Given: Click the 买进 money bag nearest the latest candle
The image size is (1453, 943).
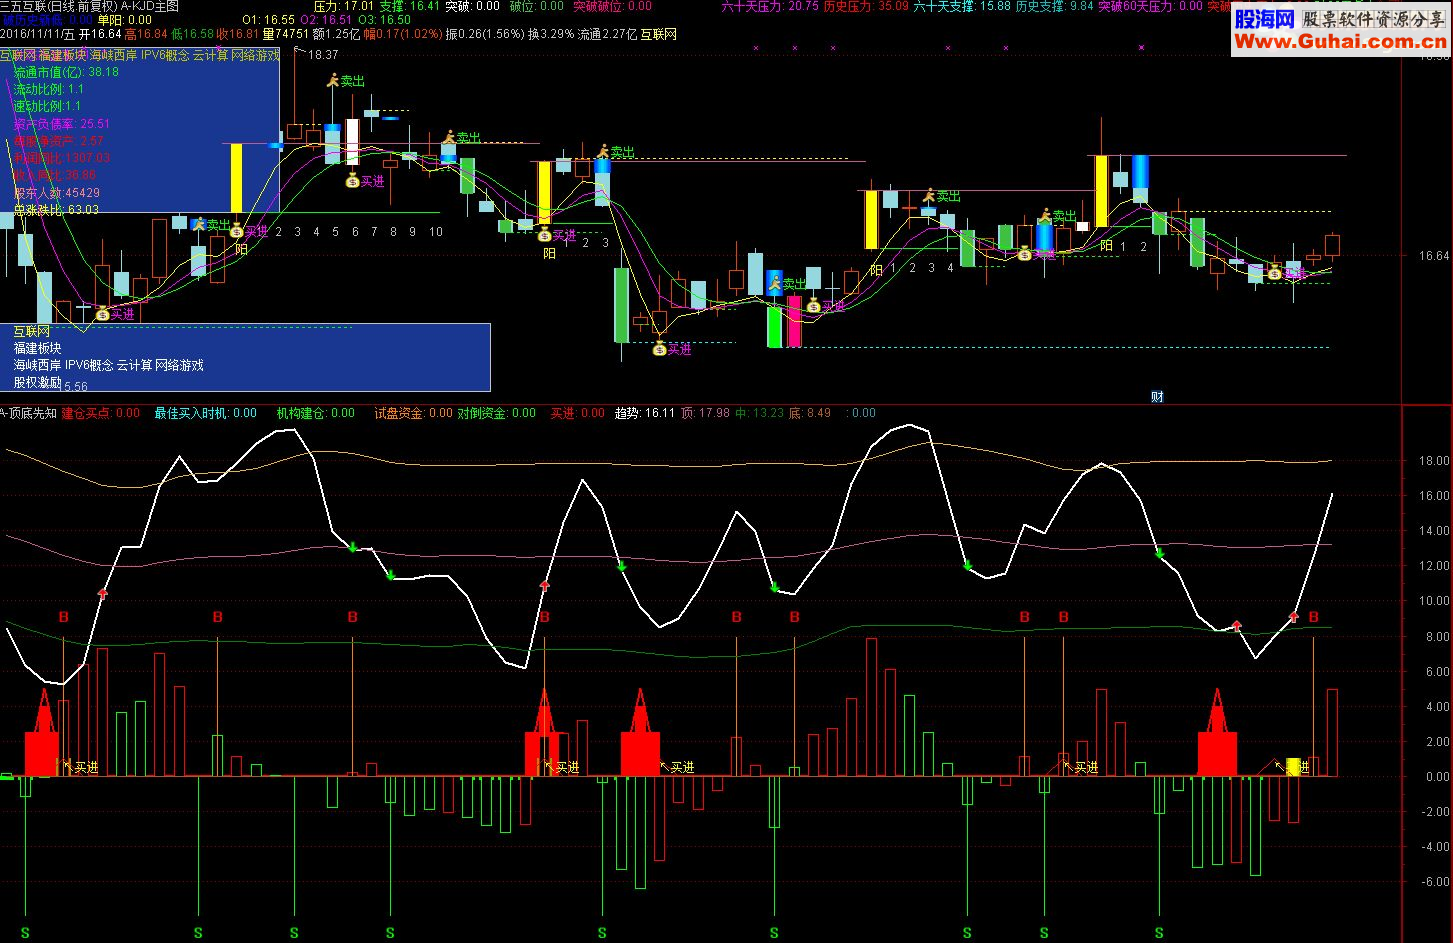Looking at the screenshot, I should pyautogui.click(x=1274, y=273).
